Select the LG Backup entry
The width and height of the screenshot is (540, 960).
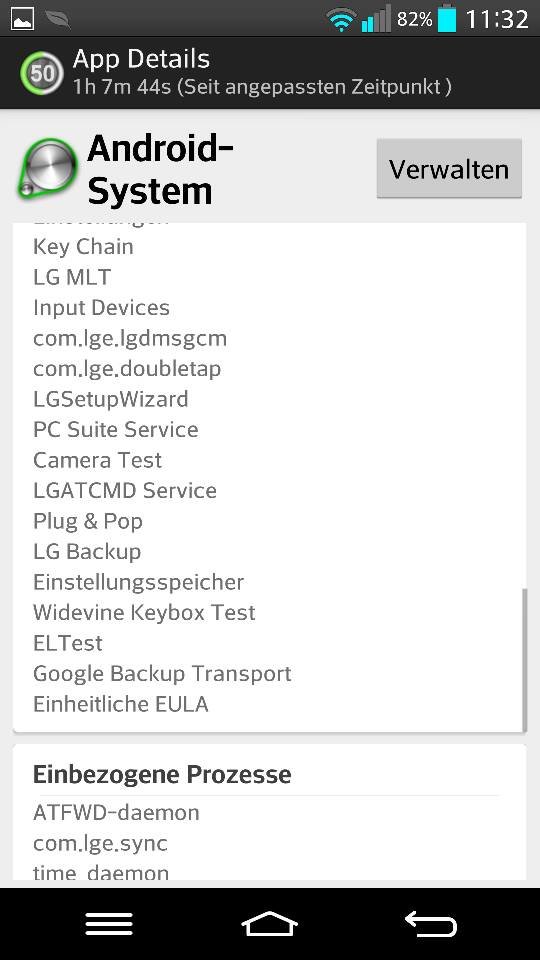(87, 552)
